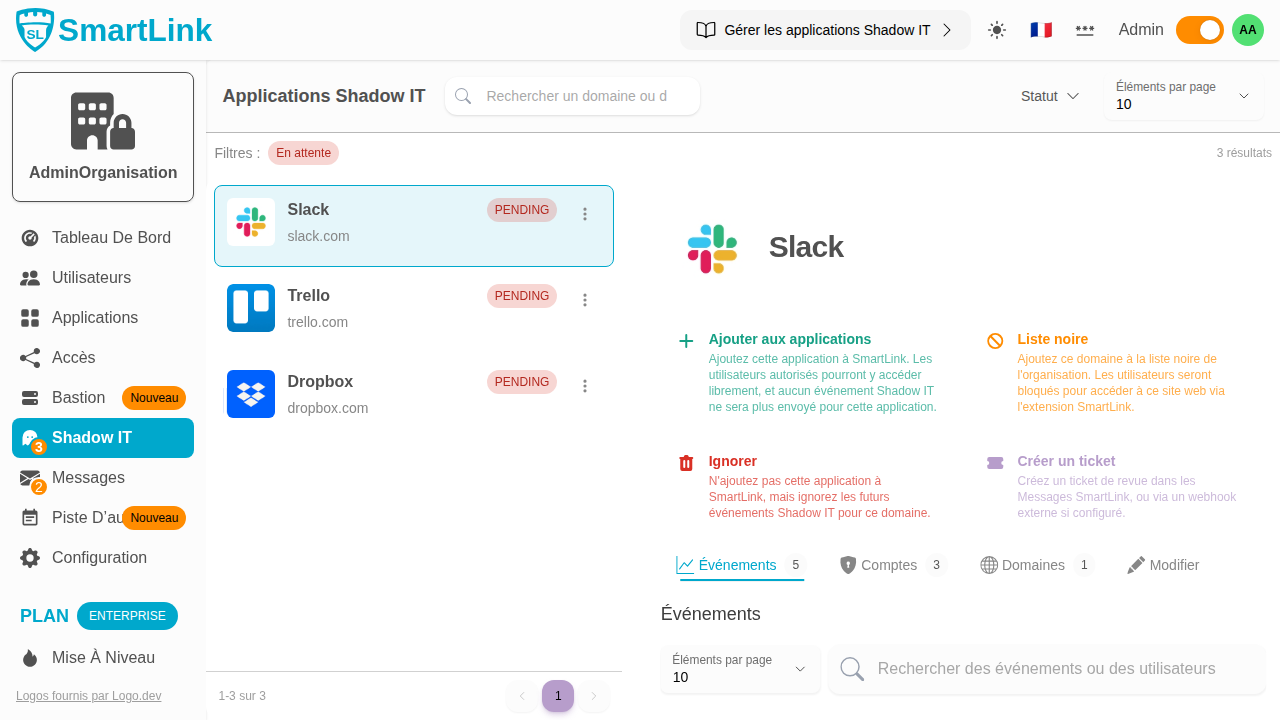1280x720 pixels.
Task: Open the three-dot menu for Trello
Action: [x=585, y=300]
